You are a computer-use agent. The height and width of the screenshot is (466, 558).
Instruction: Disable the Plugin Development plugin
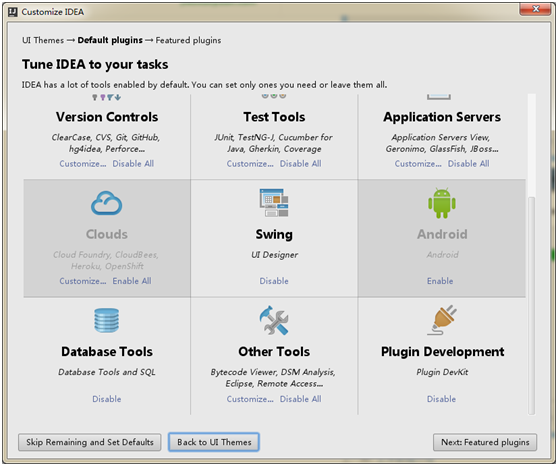tap(441, 399)
